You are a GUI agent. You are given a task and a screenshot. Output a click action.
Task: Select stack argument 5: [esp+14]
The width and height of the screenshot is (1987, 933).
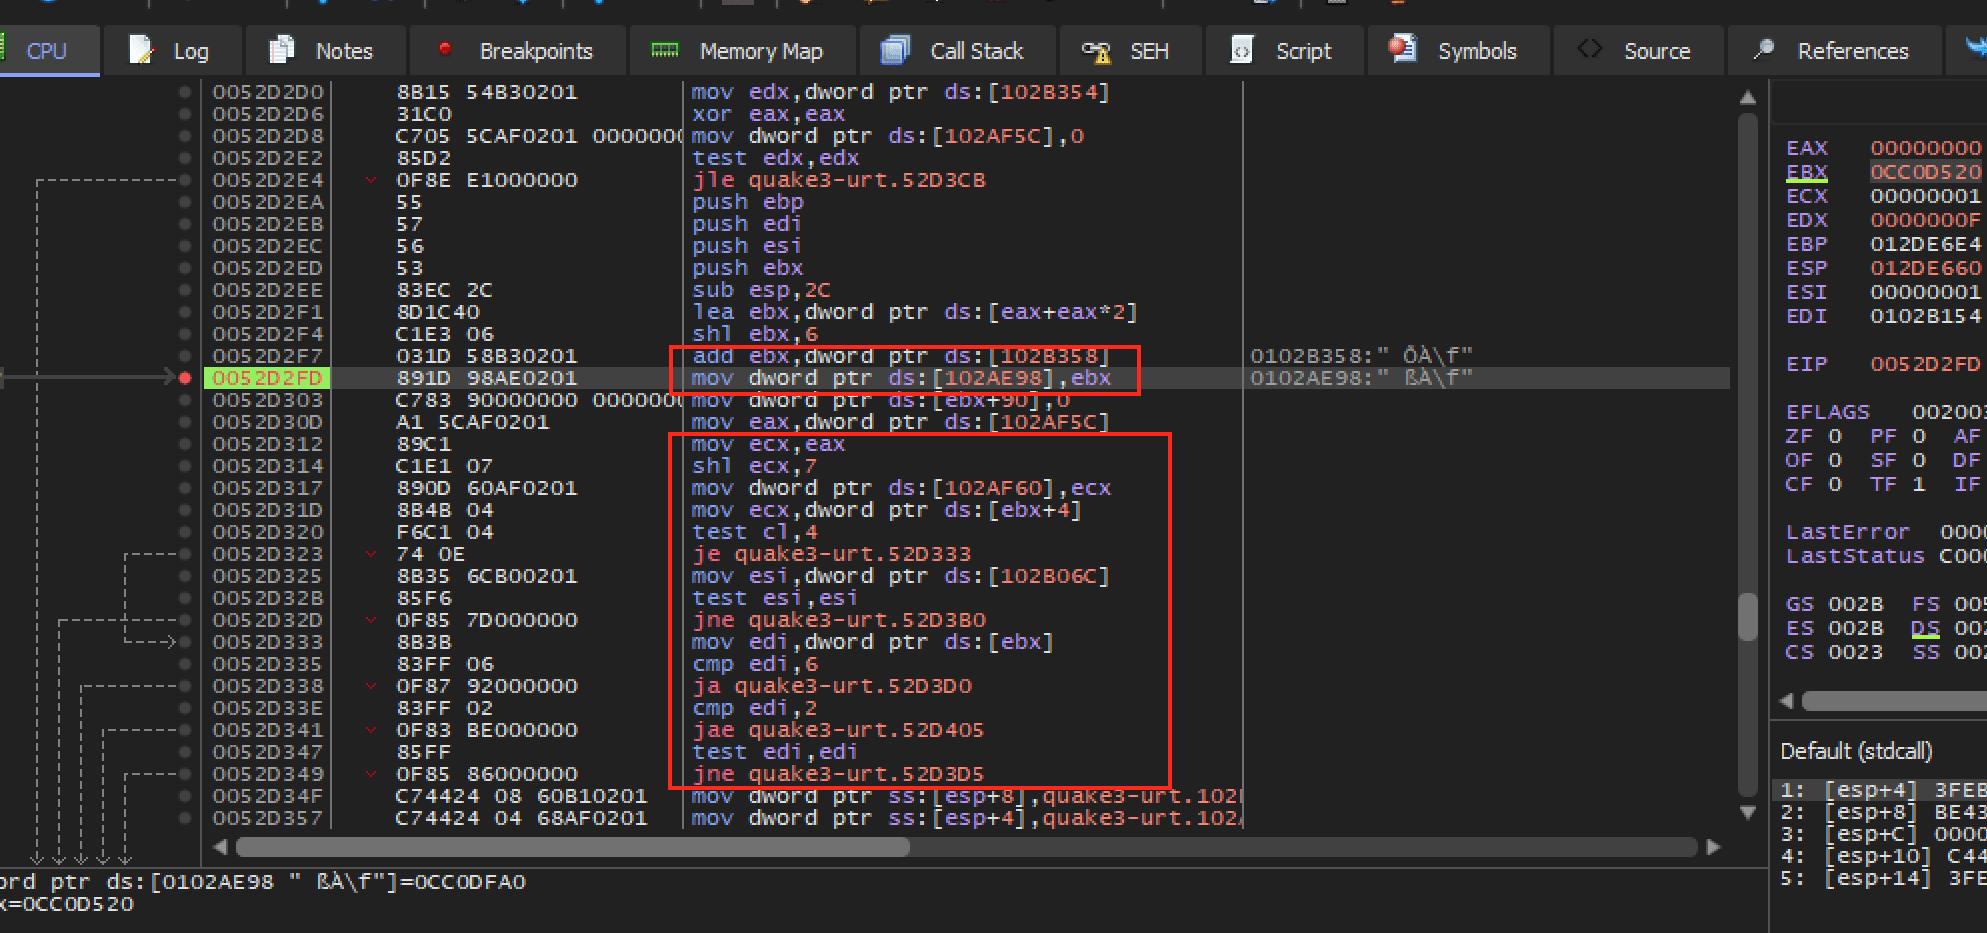(x=1883, y=878)
